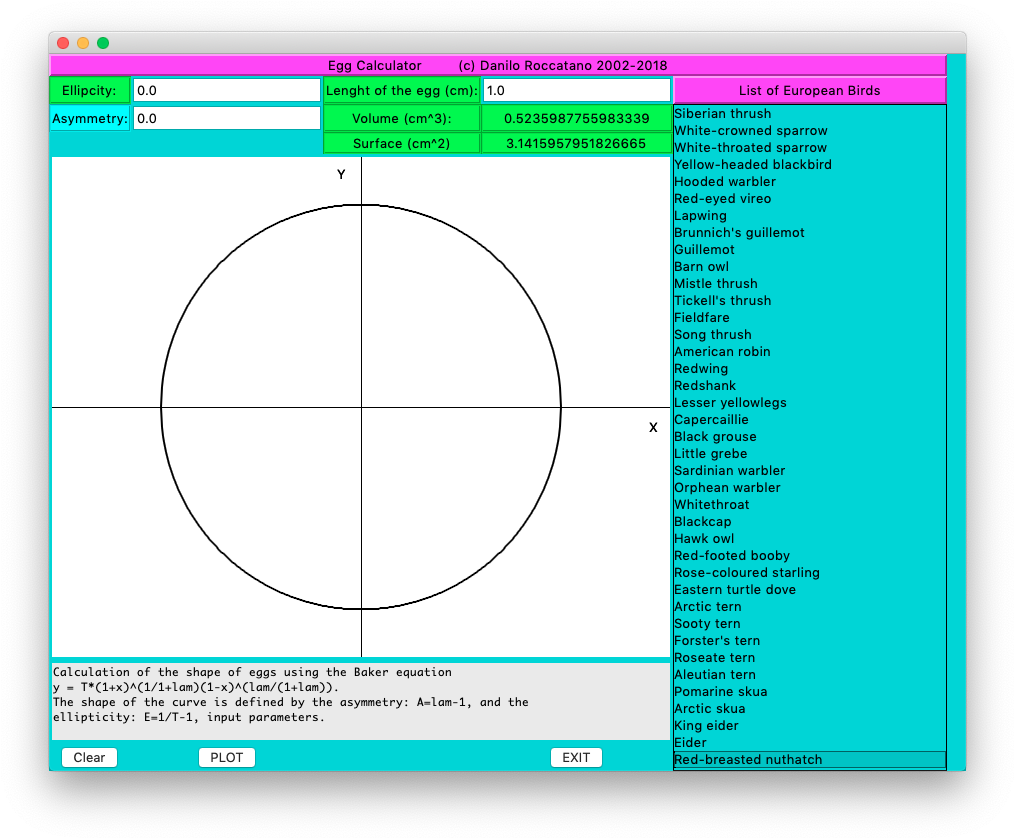Click the Volume result value
Image resolution: width=1014 pixels, height=838 pixels.
click(576, 118)
